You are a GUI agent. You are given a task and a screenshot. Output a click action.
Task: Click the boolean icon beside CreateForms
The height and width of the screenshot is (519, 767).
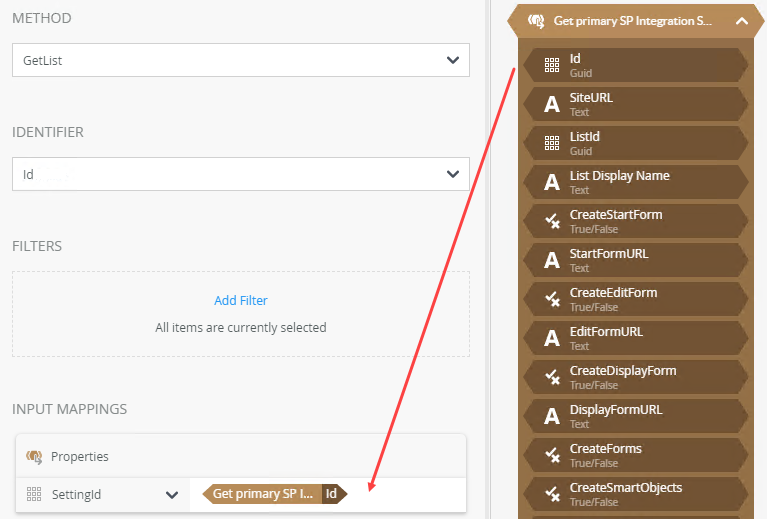point(552,455)
